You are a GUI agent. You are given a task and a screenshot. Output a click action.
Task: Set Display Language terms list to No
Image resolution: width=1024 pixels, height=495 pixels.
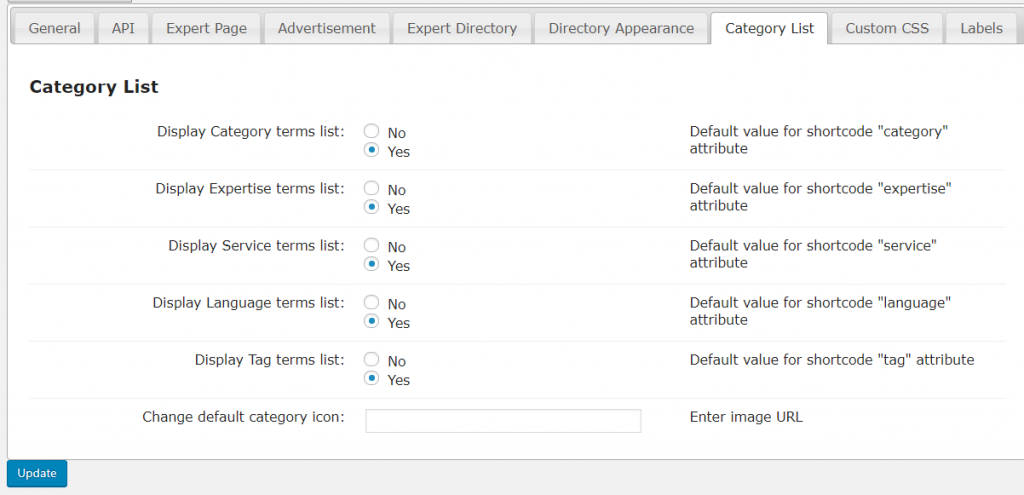pyautogui.click(x=372, y=303)
